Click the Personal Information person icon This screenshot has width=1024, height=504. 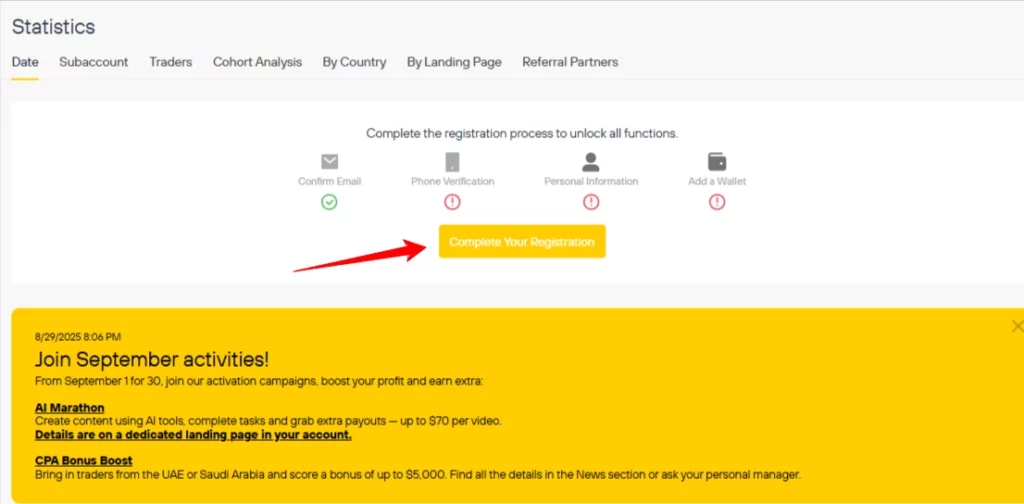tap(591, 161)
